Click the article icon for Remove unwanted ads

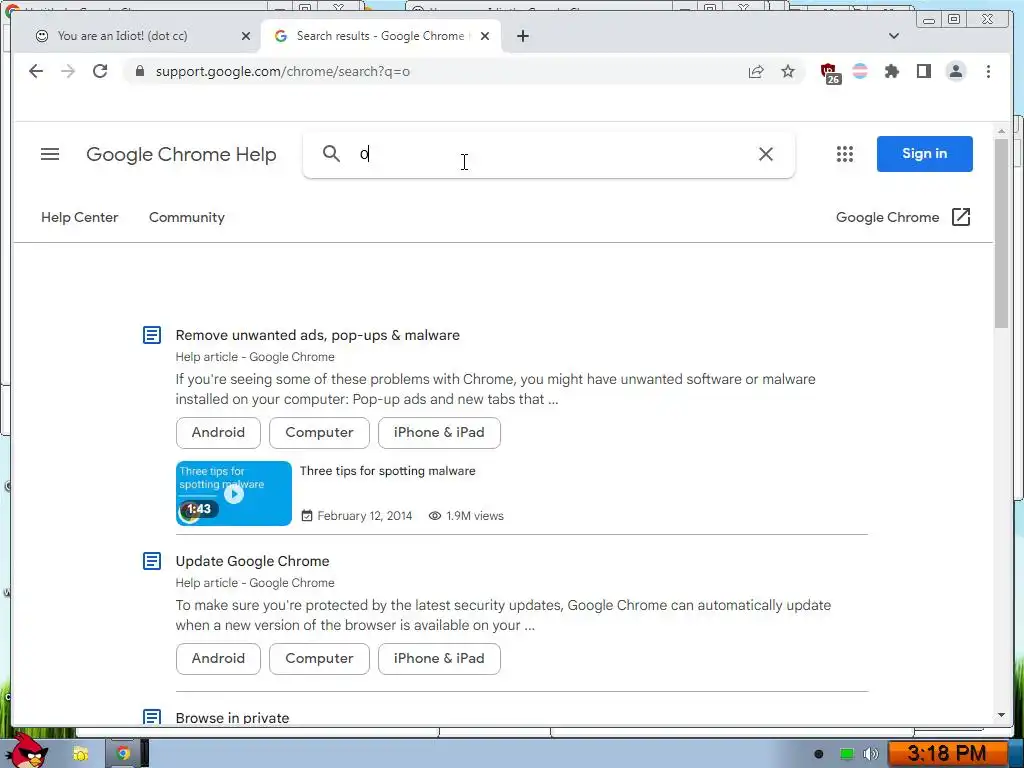(x=152, y=335)
